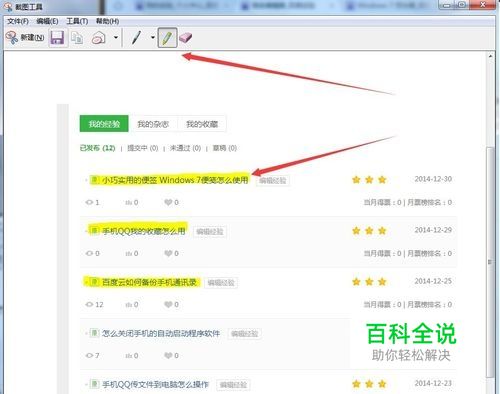Open the 工具(T) menu

tap(77, 21)
